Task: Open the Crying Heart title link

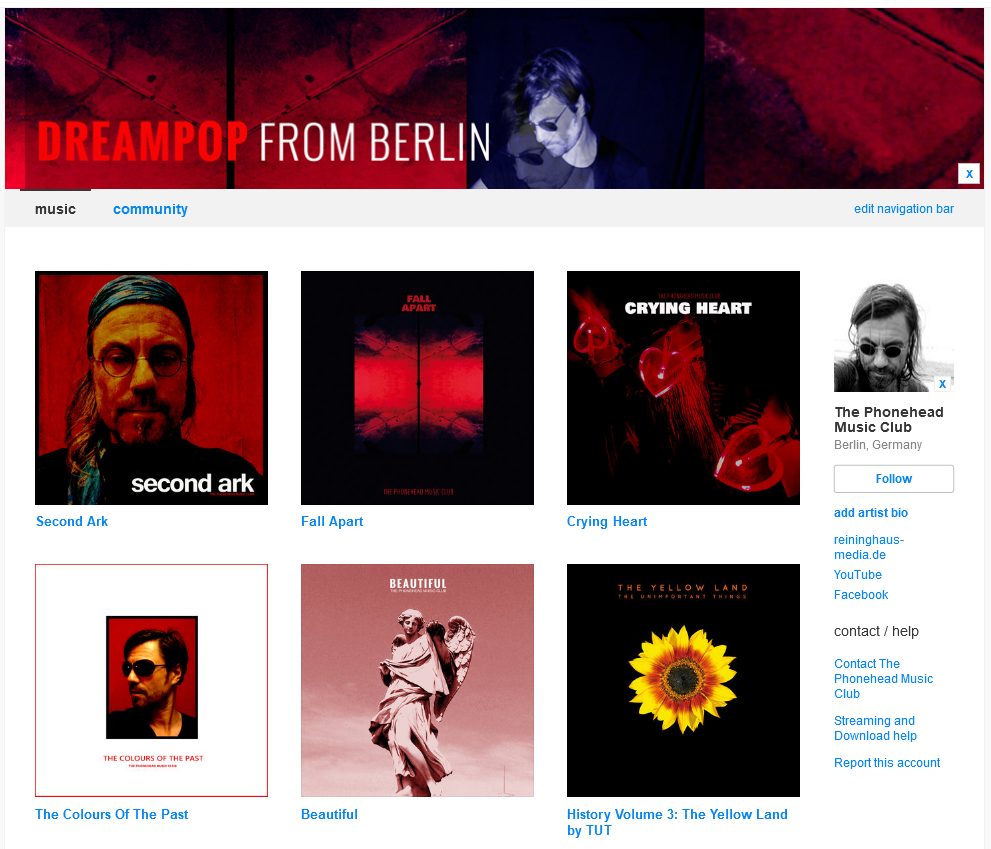Action: coord(607,522)
